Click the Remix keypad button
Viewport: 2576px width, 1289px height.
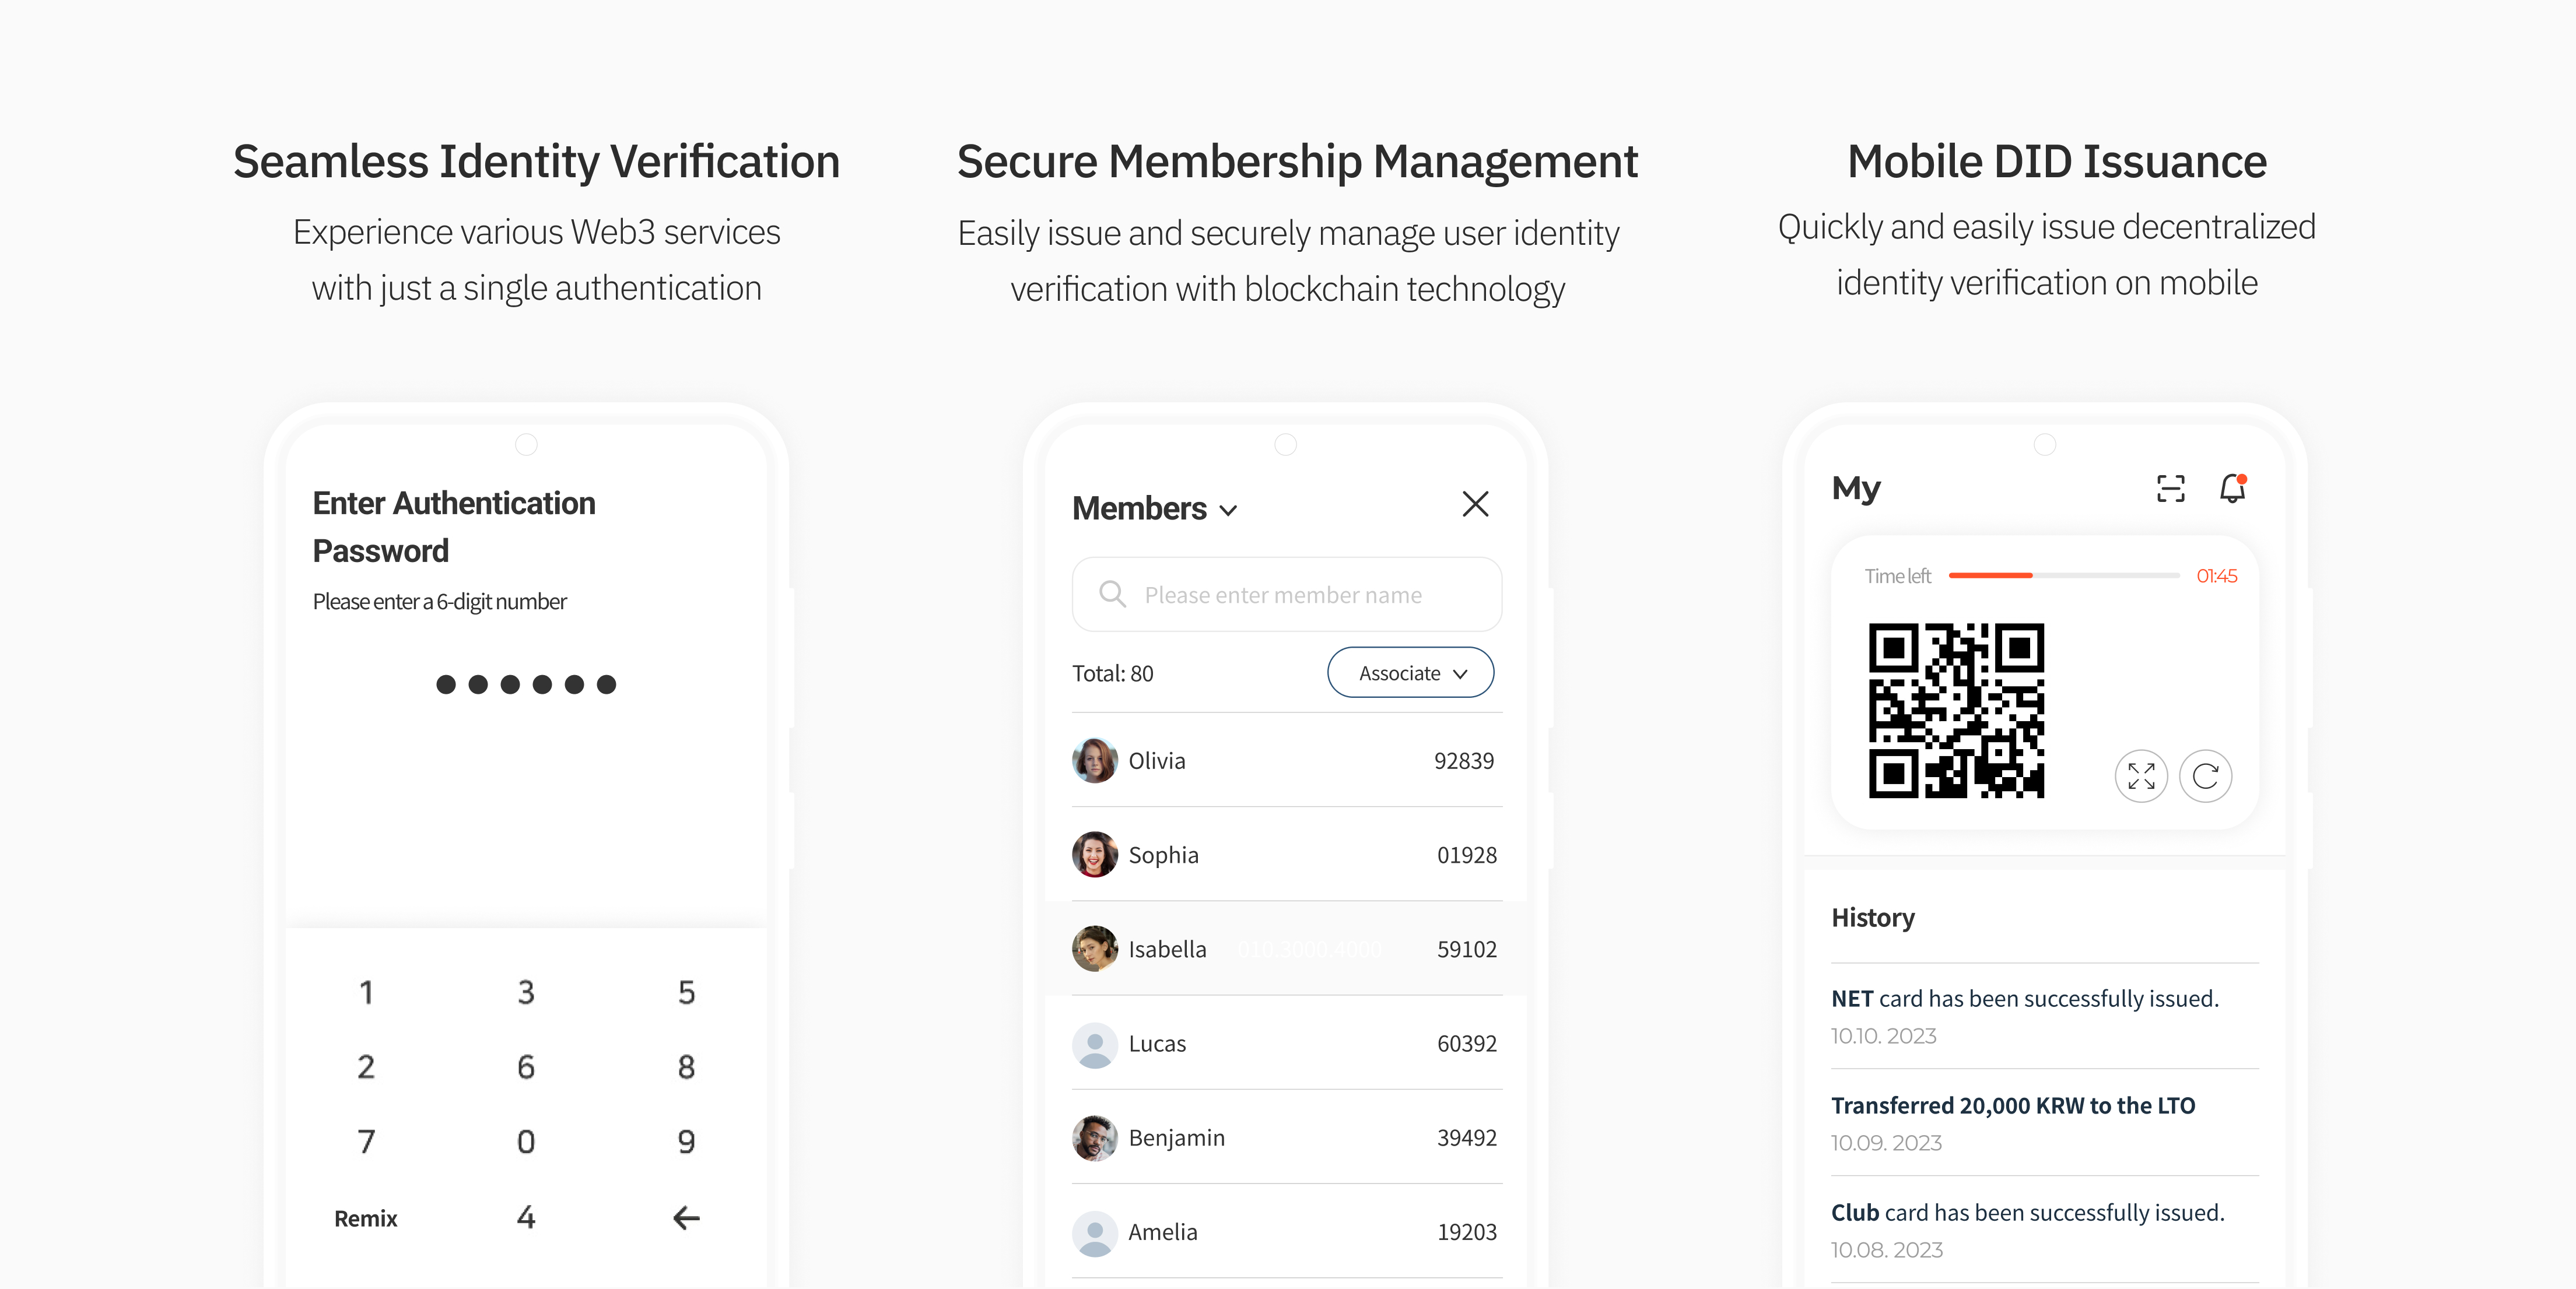coord(365,1218)
